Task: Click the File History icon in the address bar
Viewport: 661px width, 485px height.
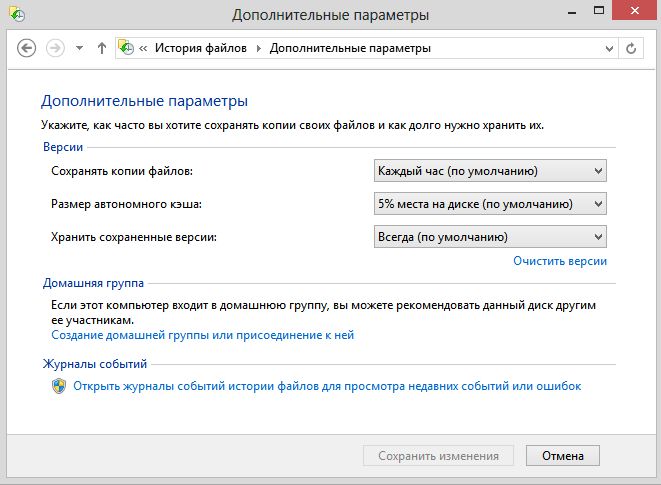Action: [127, 48]
